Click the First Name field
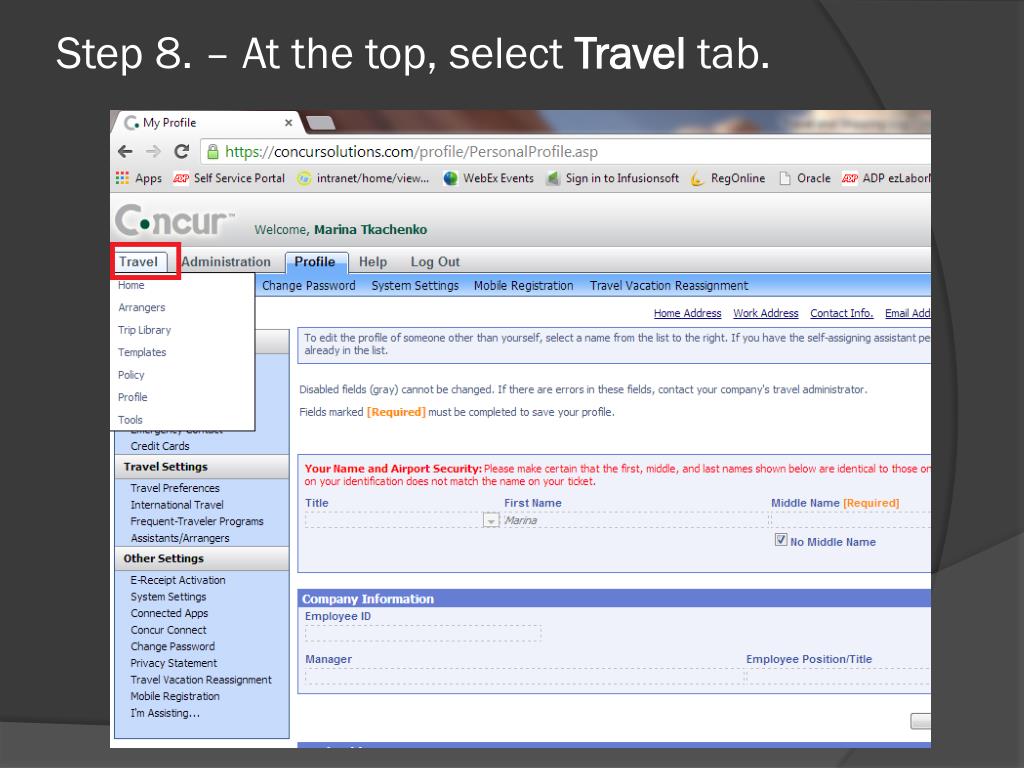The width and height of the screenshot is (1024, 768). [x=635, y=520]
